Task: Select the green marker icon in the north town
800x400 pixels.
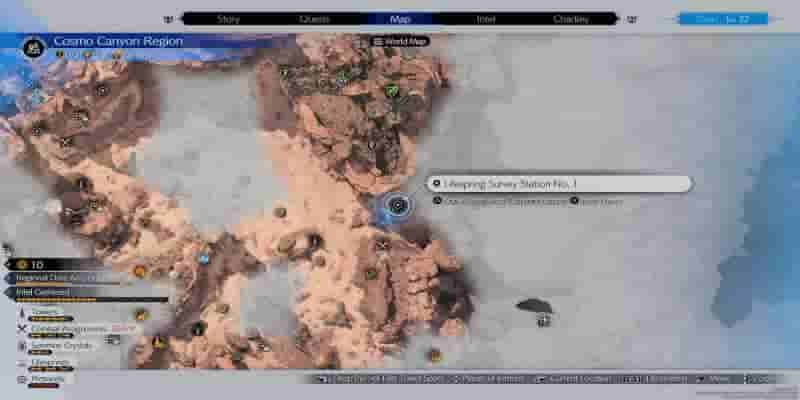Action: [391, 91]
